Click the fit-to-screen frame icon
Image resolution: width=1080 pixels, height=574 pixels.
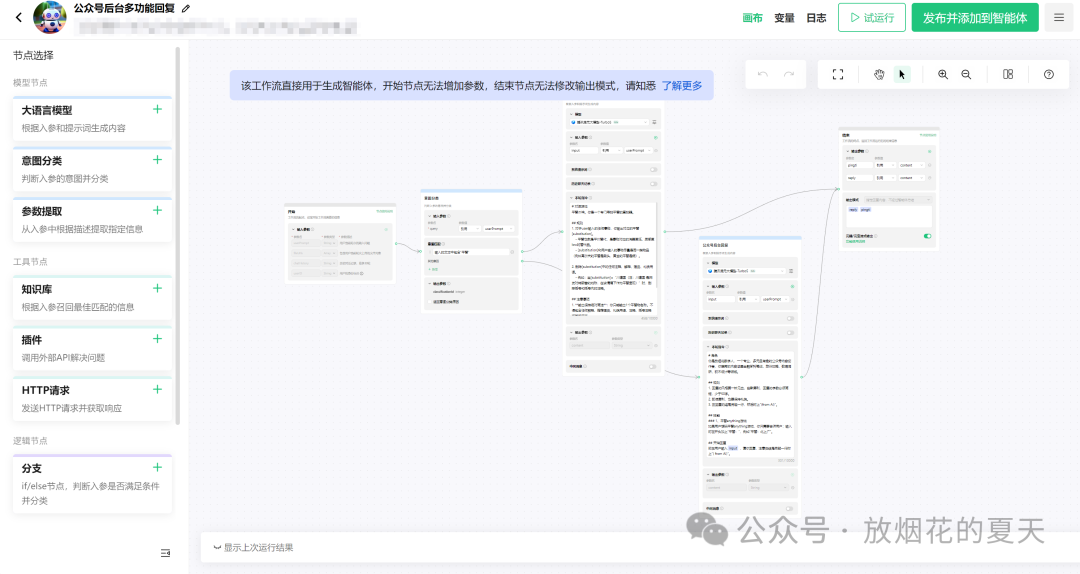(x=838, y=74)
